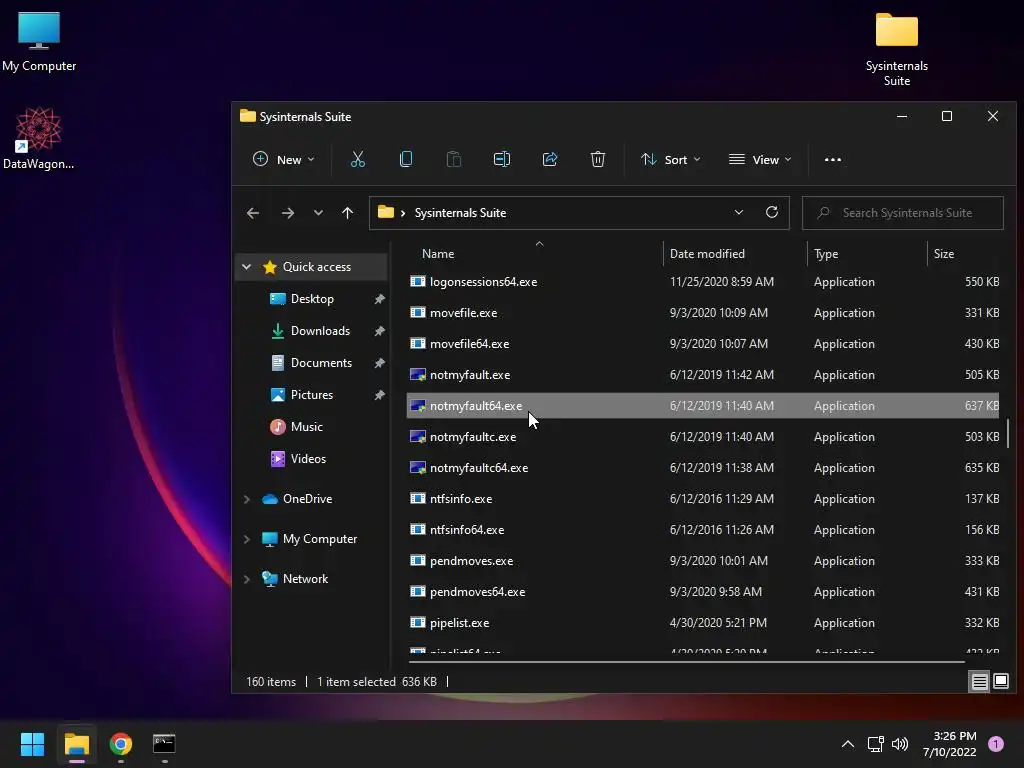Open recent locations dropdown chevron
The image size is (1024, 768).
point(318,213)
